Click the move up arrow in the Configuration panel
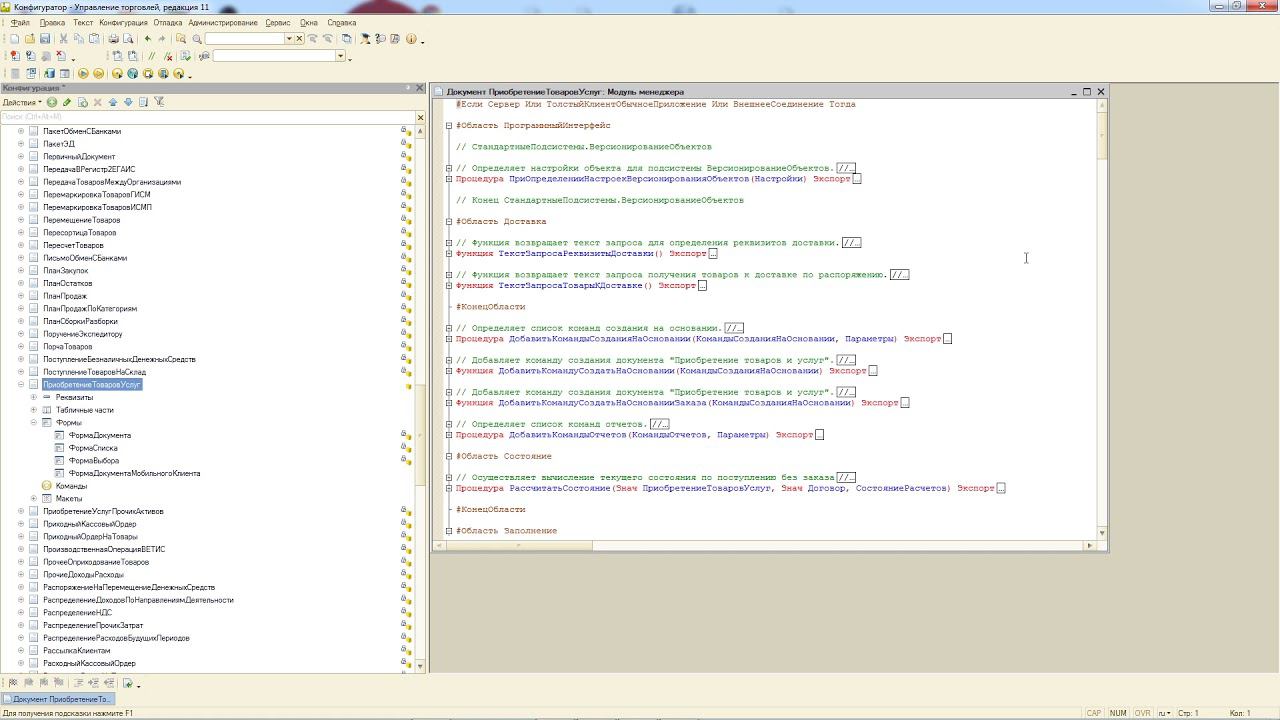 [113, 102]
